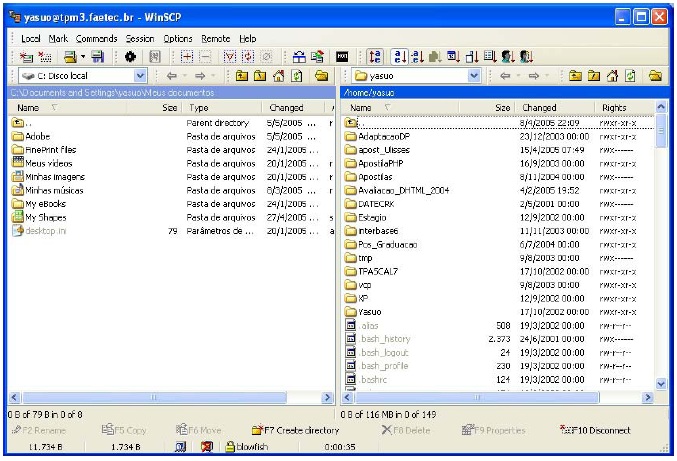
Task: Toggle sort by group icon
Action: (x=526, y=57)
